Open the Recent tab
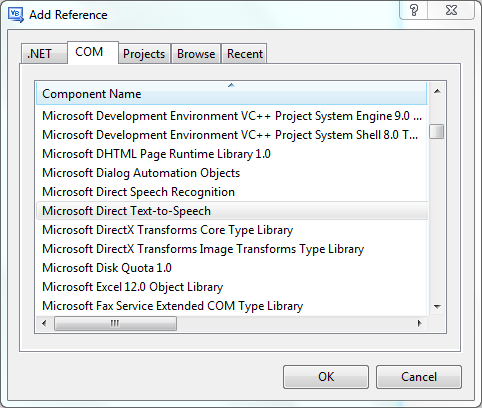The image size is (482, 408). click(x=245, y=54)
